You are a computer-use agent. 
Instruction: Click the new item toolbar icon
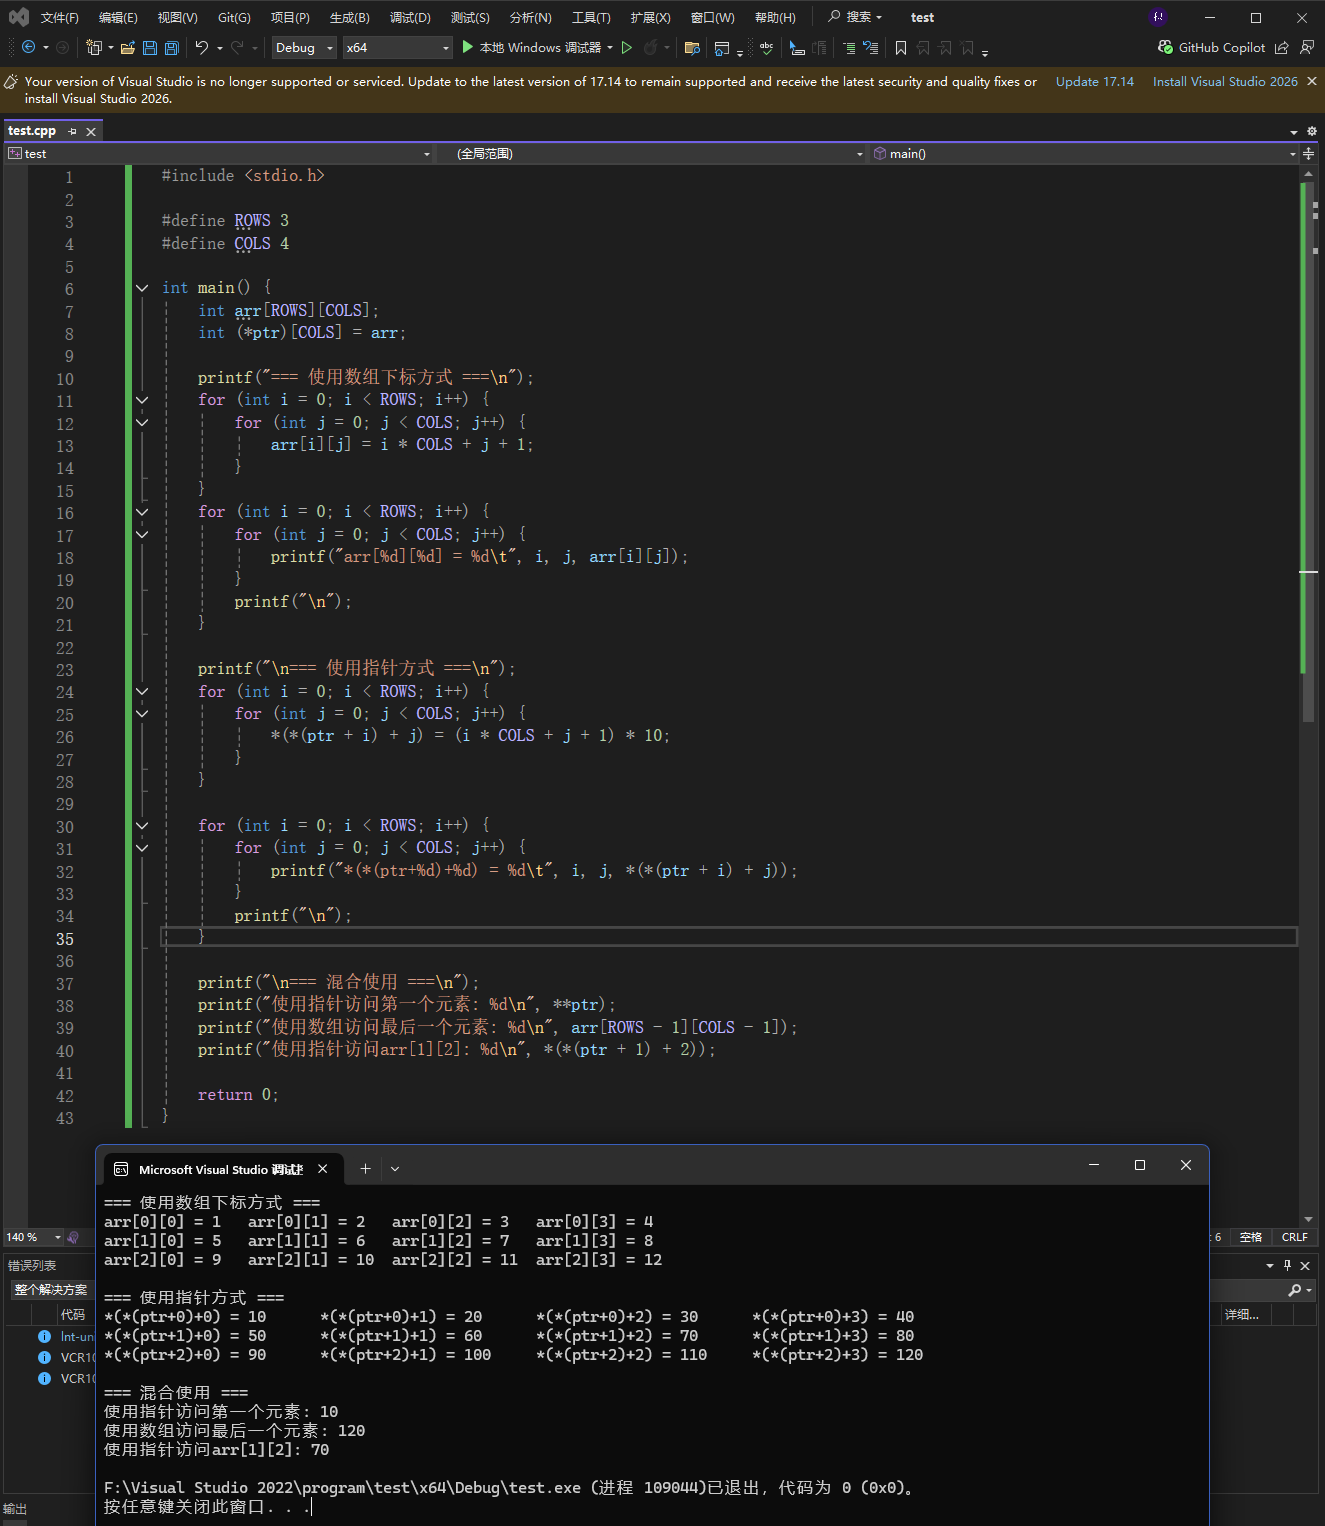click(x=94, y=47)
